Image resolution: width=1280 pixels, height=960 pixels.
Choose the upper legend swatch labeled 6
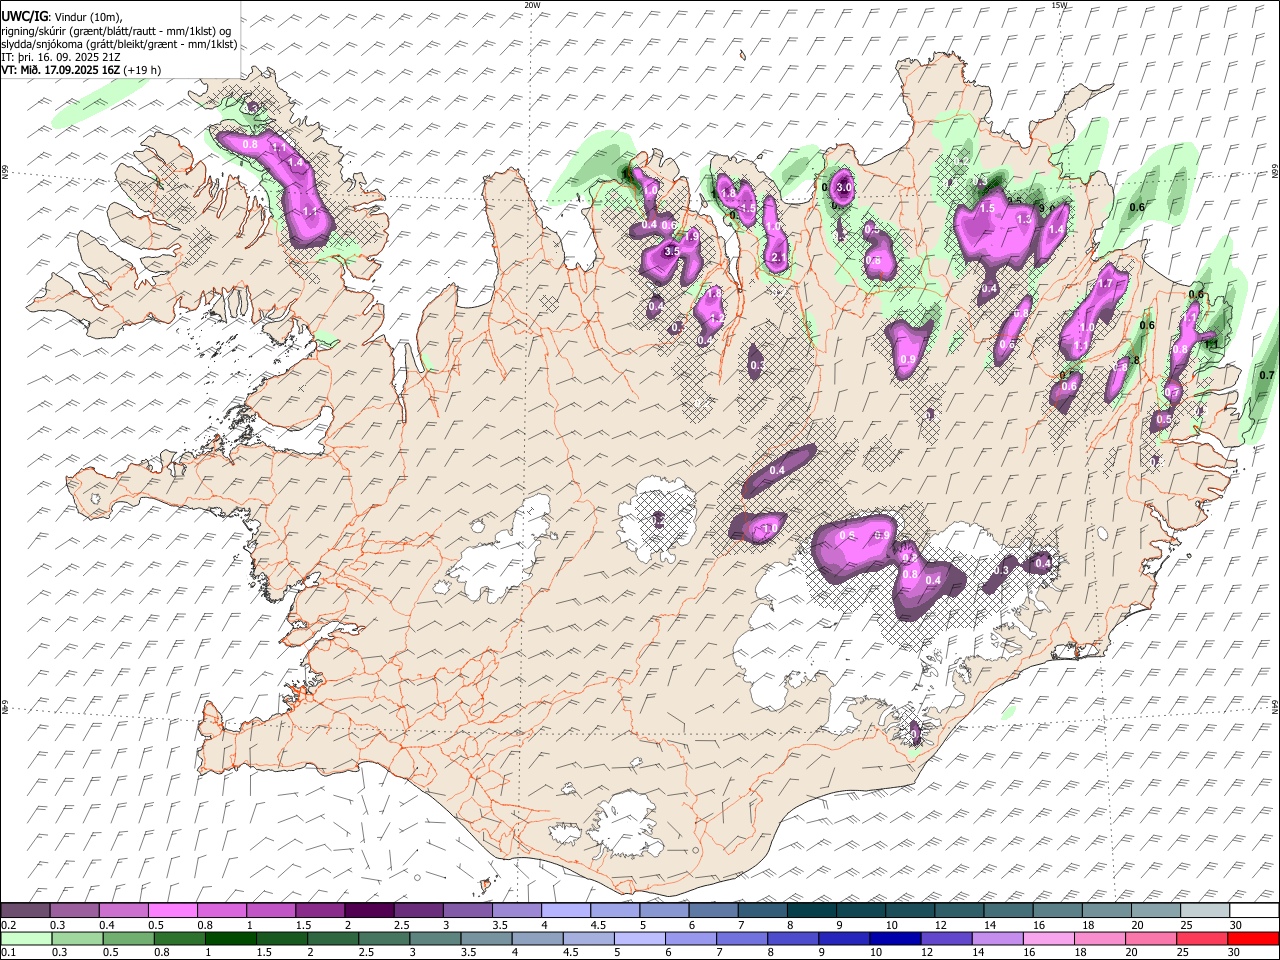[x=713, y=911]
